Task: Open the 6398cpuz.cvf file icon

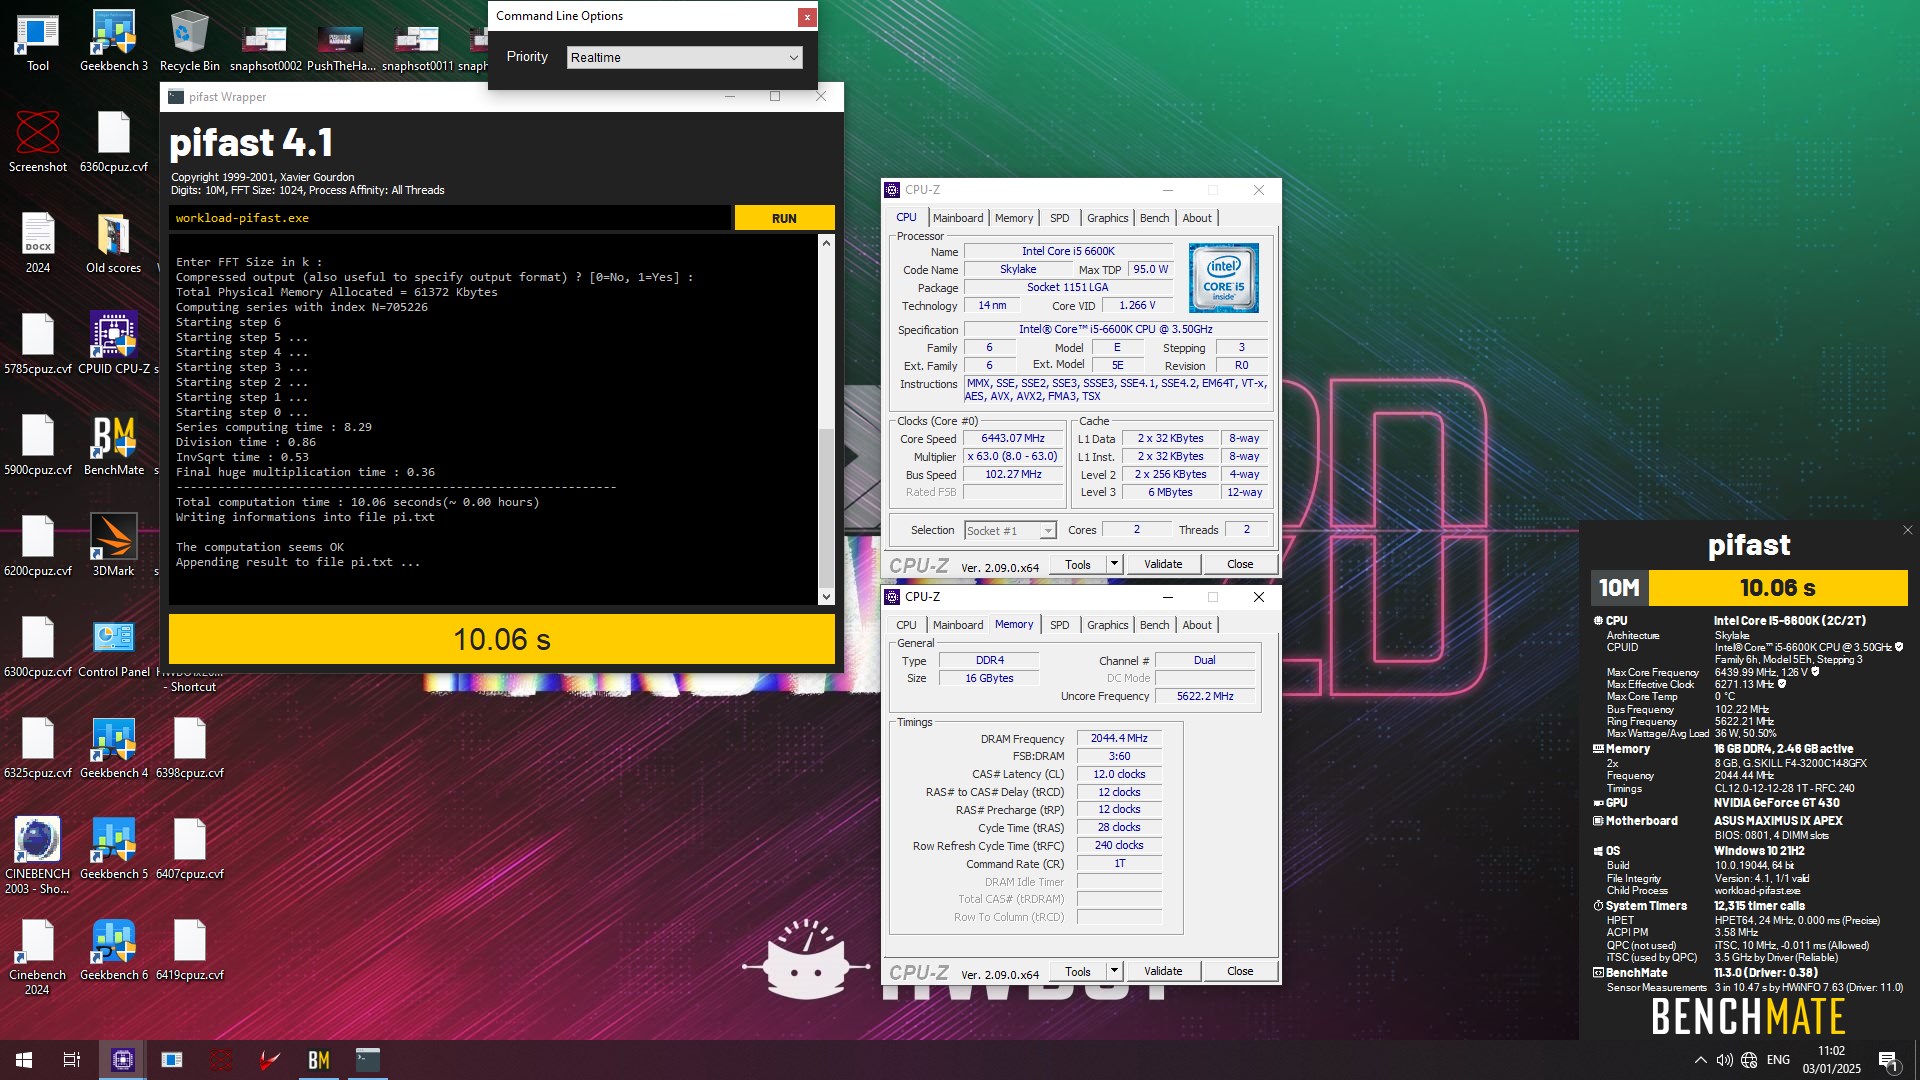Action: pyautogui.click(x=190, y=748)
